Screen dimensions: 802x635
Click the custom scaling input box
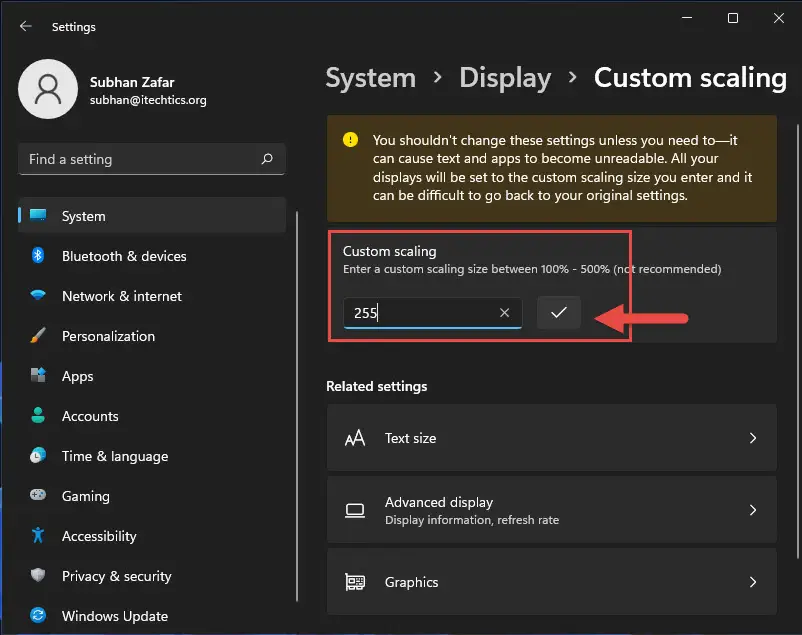(433, 313)
